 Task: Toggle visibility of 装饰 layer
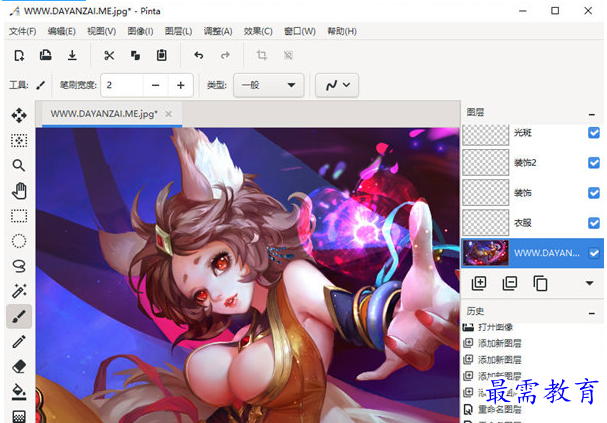(x=594, y=193)
